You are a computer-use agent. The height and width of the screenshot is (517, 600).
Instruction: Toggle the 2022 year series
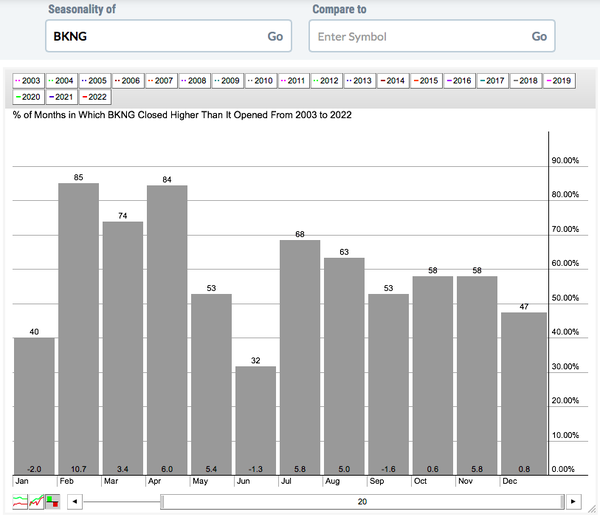tap(95, 97)
